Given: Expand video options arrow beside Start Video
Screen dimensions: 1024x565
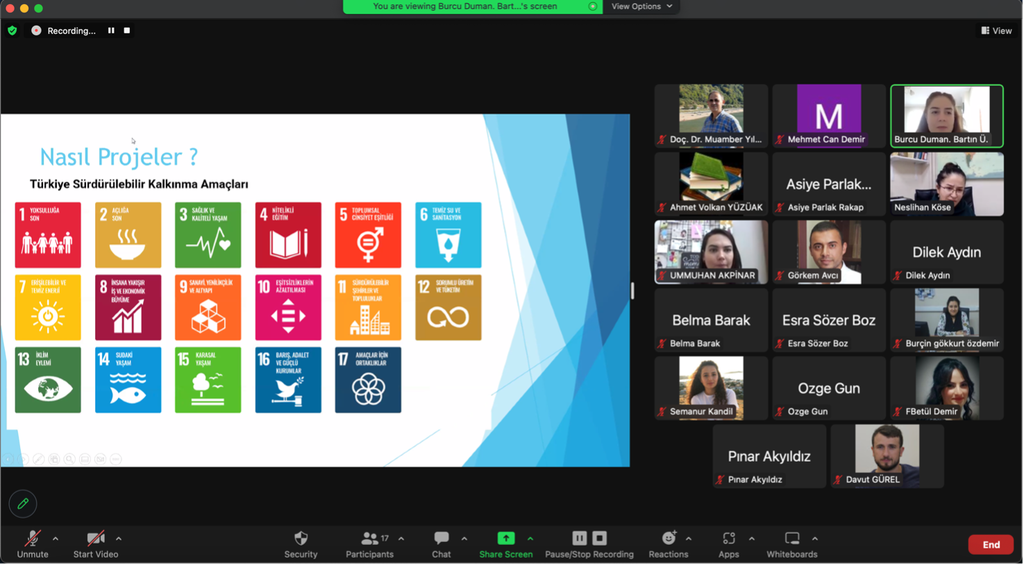Looking at the screenshot, I should point(119,538).
